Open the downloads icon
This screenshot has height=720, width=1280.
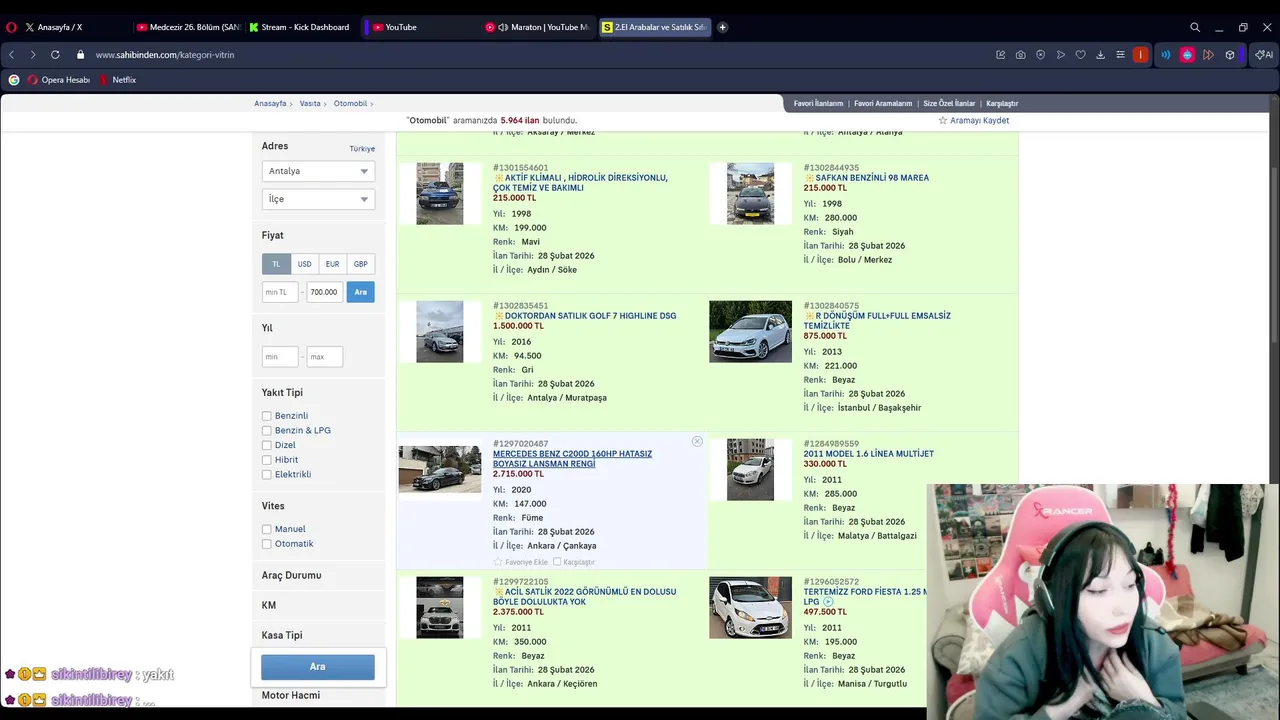point(1100,55)
